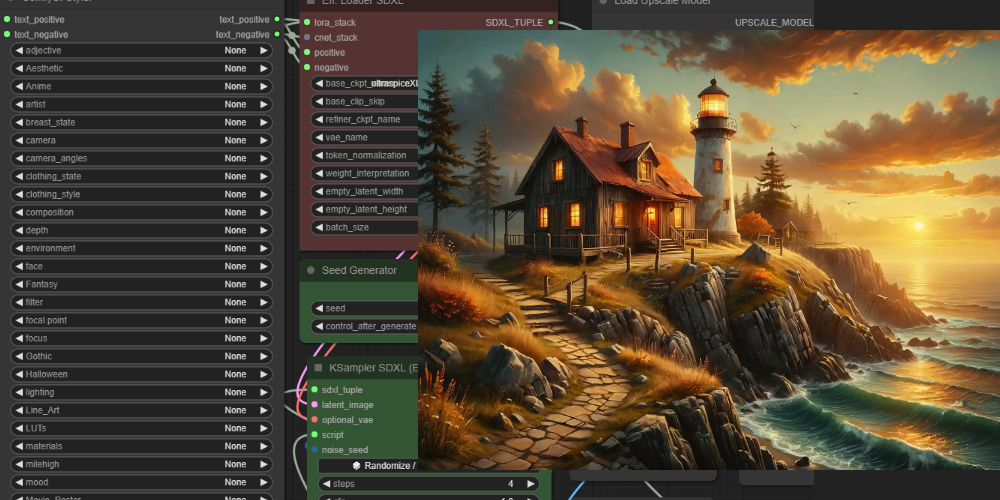Click the text_negative input port of the styler node
Image resolution: width=1000 pixels, height=500 pixels.
(x=7, y=34)
